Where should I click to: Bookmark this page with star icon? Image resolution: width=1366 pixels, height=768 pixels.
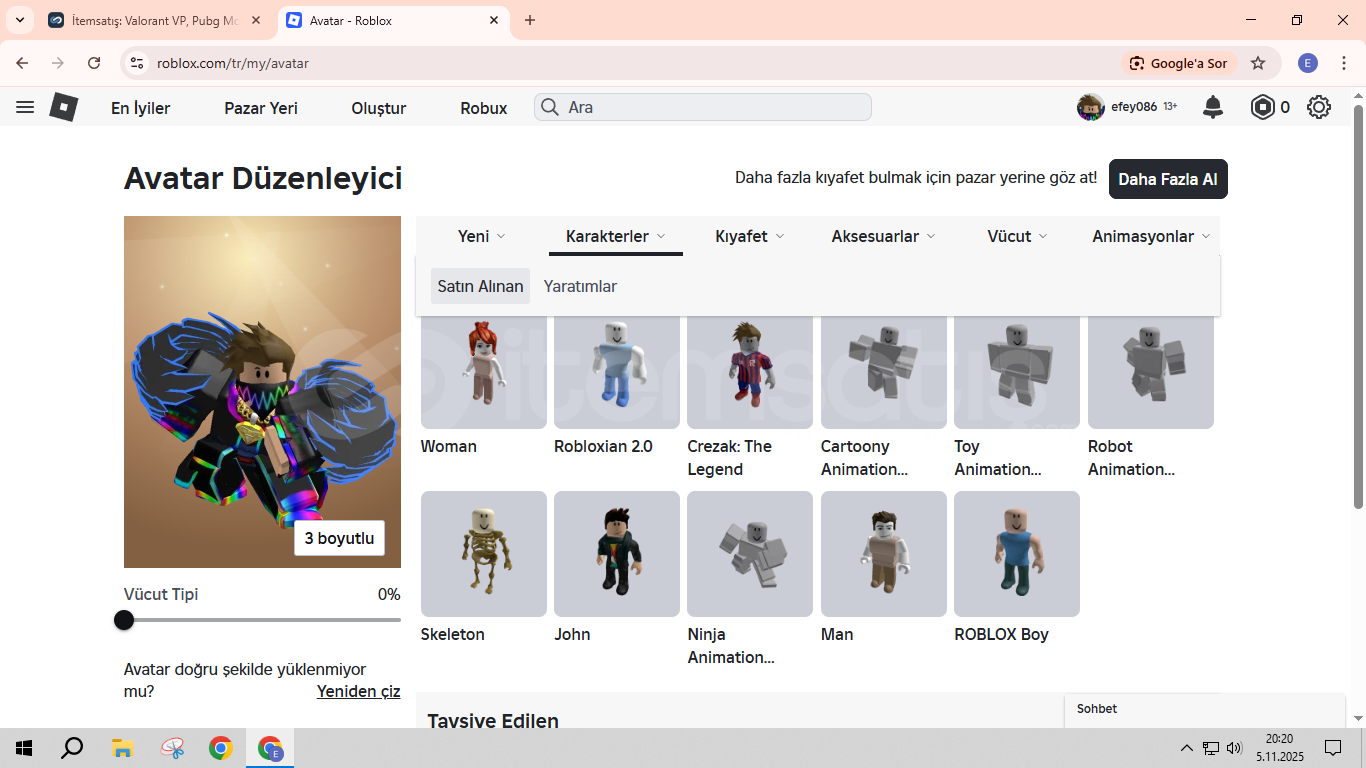1258,63
